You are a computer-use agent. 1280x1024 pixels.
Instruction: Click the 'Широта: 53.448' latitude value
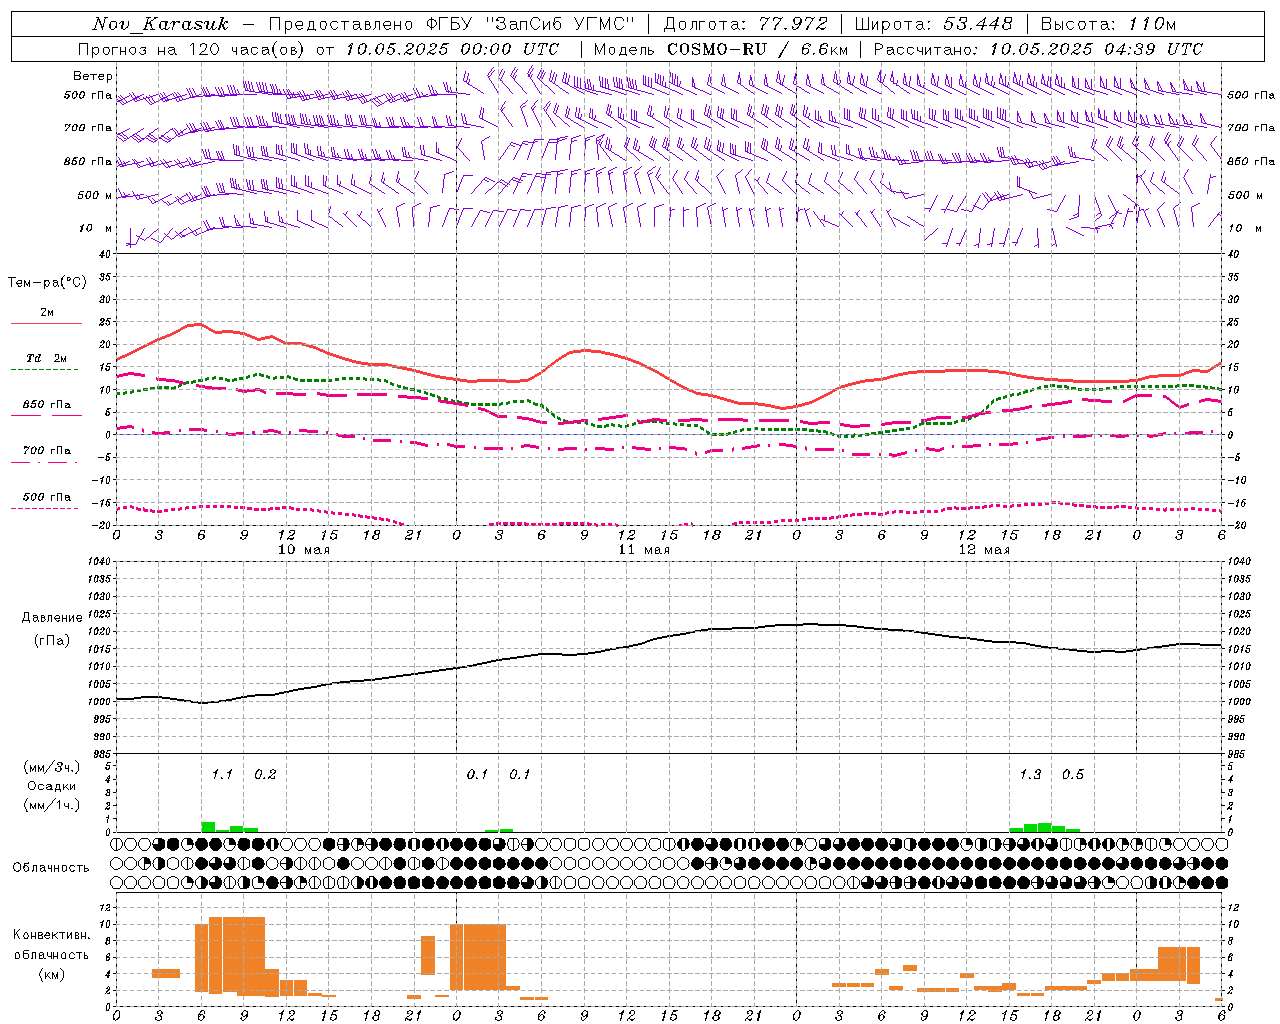(x=934, y=24)
